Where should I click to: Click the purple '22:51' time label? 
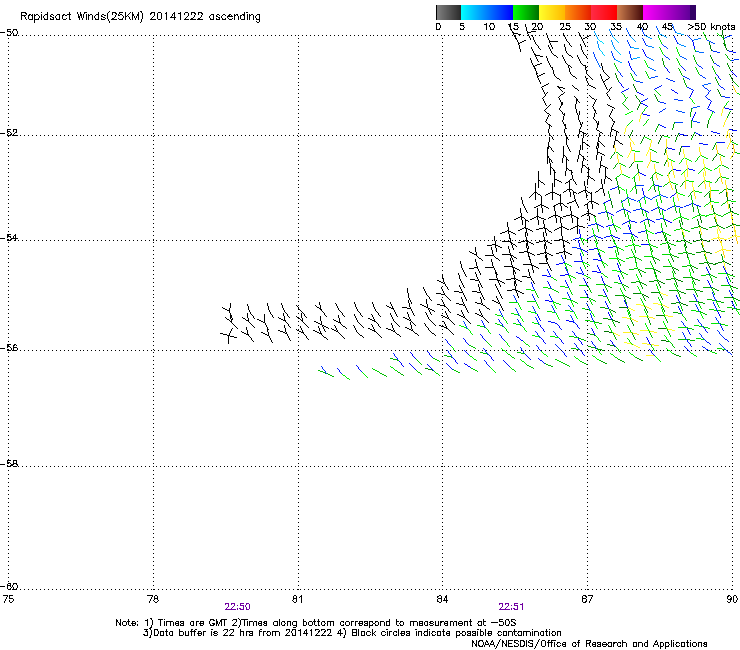click(511, 607)
